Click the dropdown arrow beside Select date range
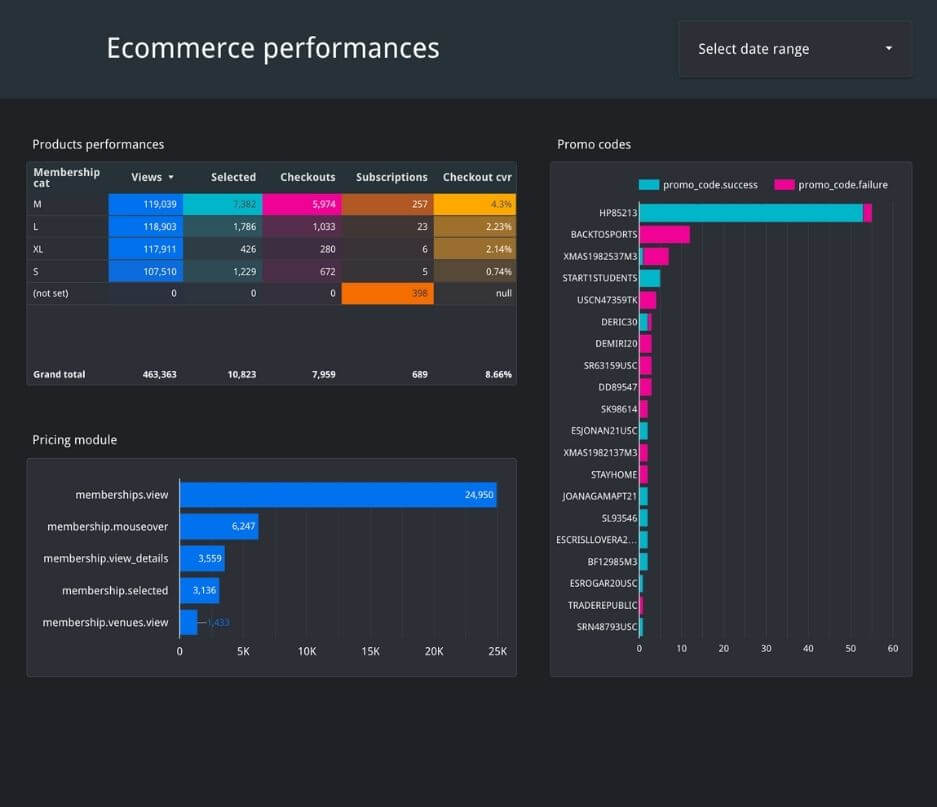Image resolution: width=937 pixels, height=807 pixels. [889, 48]
